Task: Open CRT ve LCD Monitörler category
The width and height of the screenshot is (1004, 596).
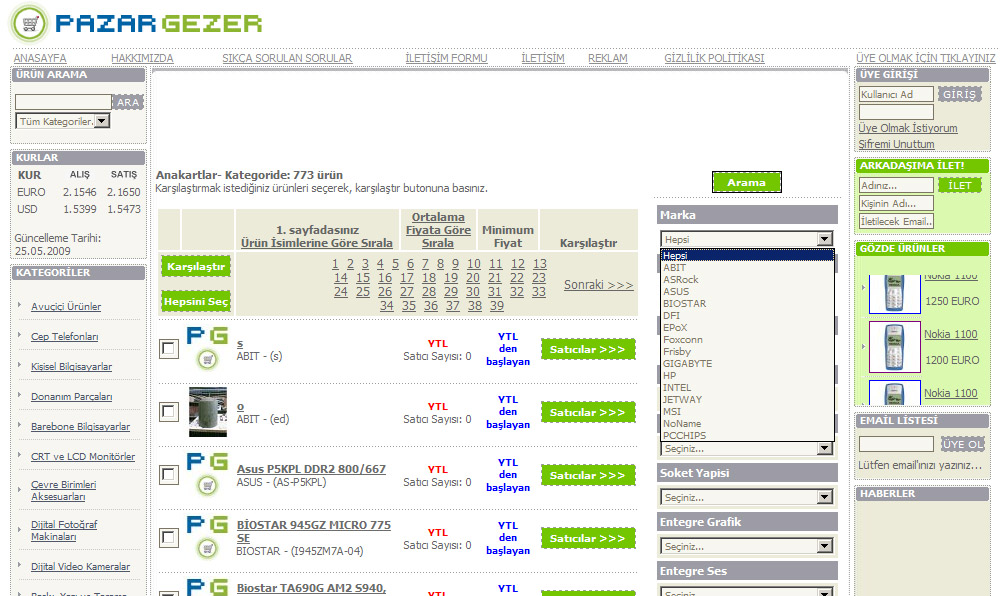Action: point(83,457)
